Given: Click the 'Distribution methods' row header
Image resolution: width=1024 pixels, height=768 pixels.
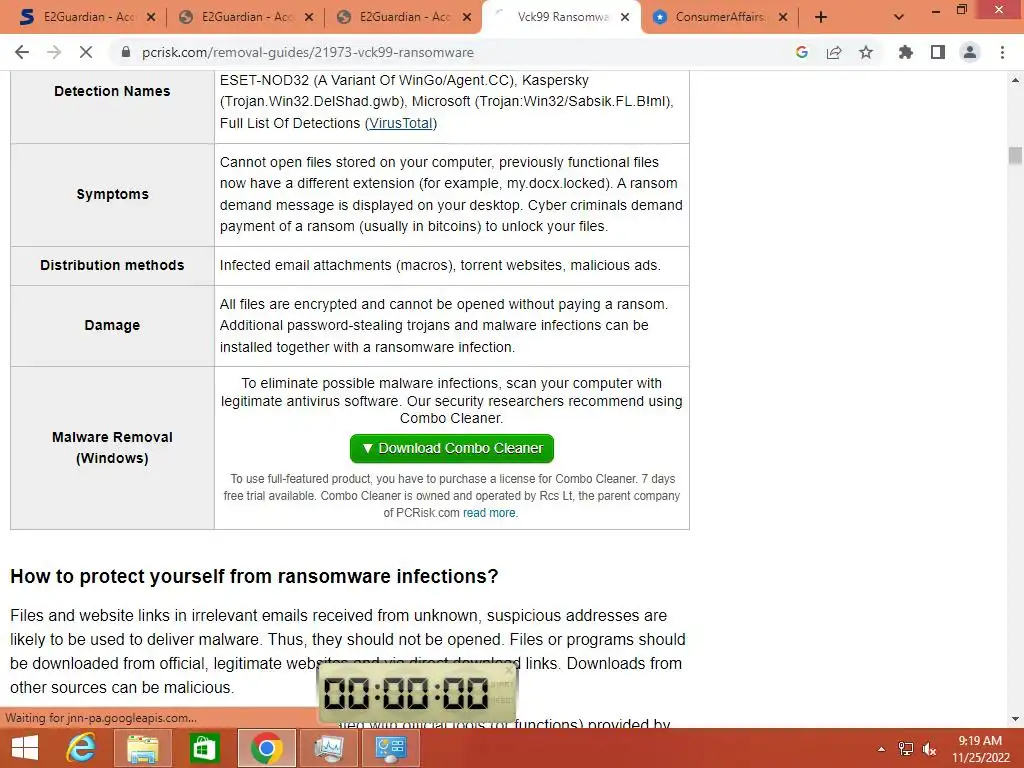Looking at the screenshot, I should (x=112, y=265).
